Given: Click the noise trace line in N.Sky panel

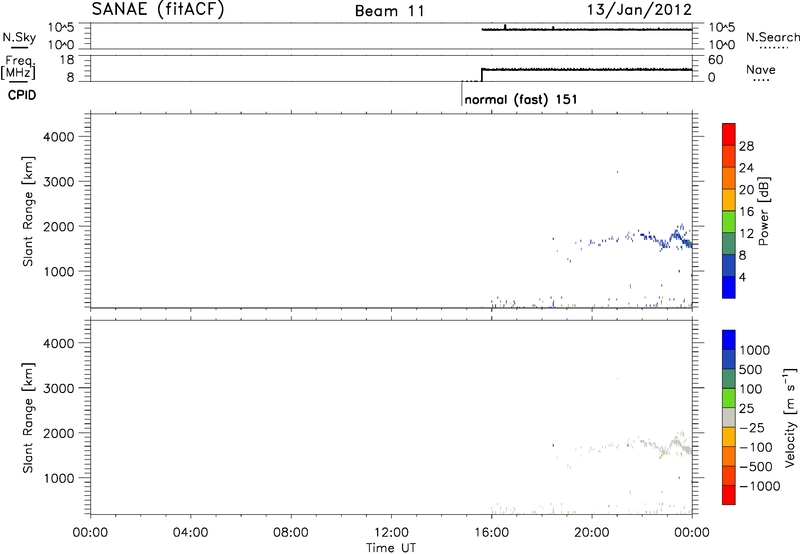Looking at the screenshot, I should click(587, 29).
